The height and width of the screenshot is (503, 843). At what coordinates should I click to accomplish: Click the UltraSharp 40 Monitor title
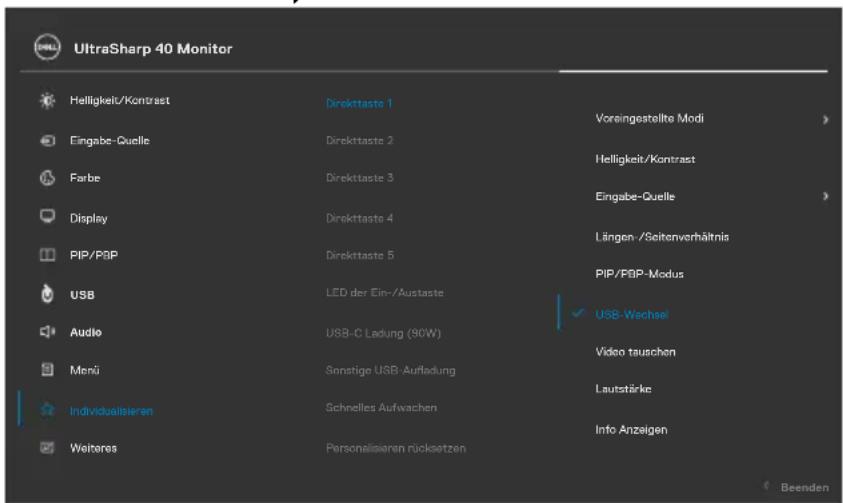tap(153, 48)
